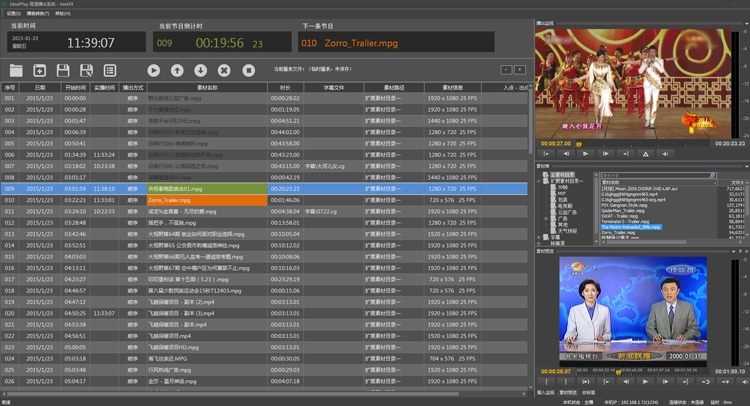
Task: Click the move item down arrow icon
Action: coord(200,70)
